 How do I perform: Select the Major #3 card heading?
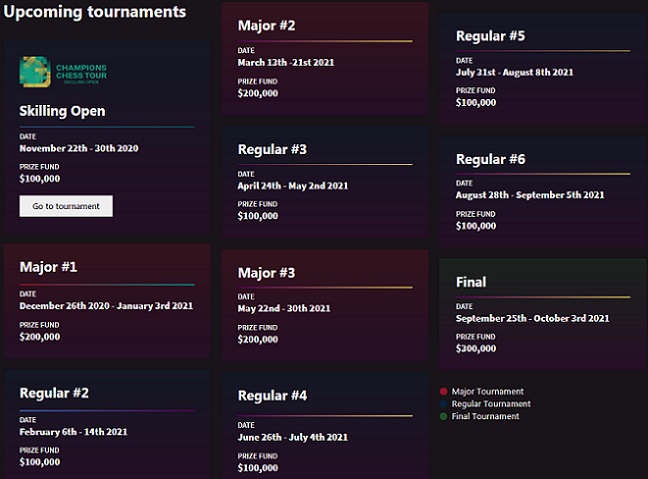point(267,273)
